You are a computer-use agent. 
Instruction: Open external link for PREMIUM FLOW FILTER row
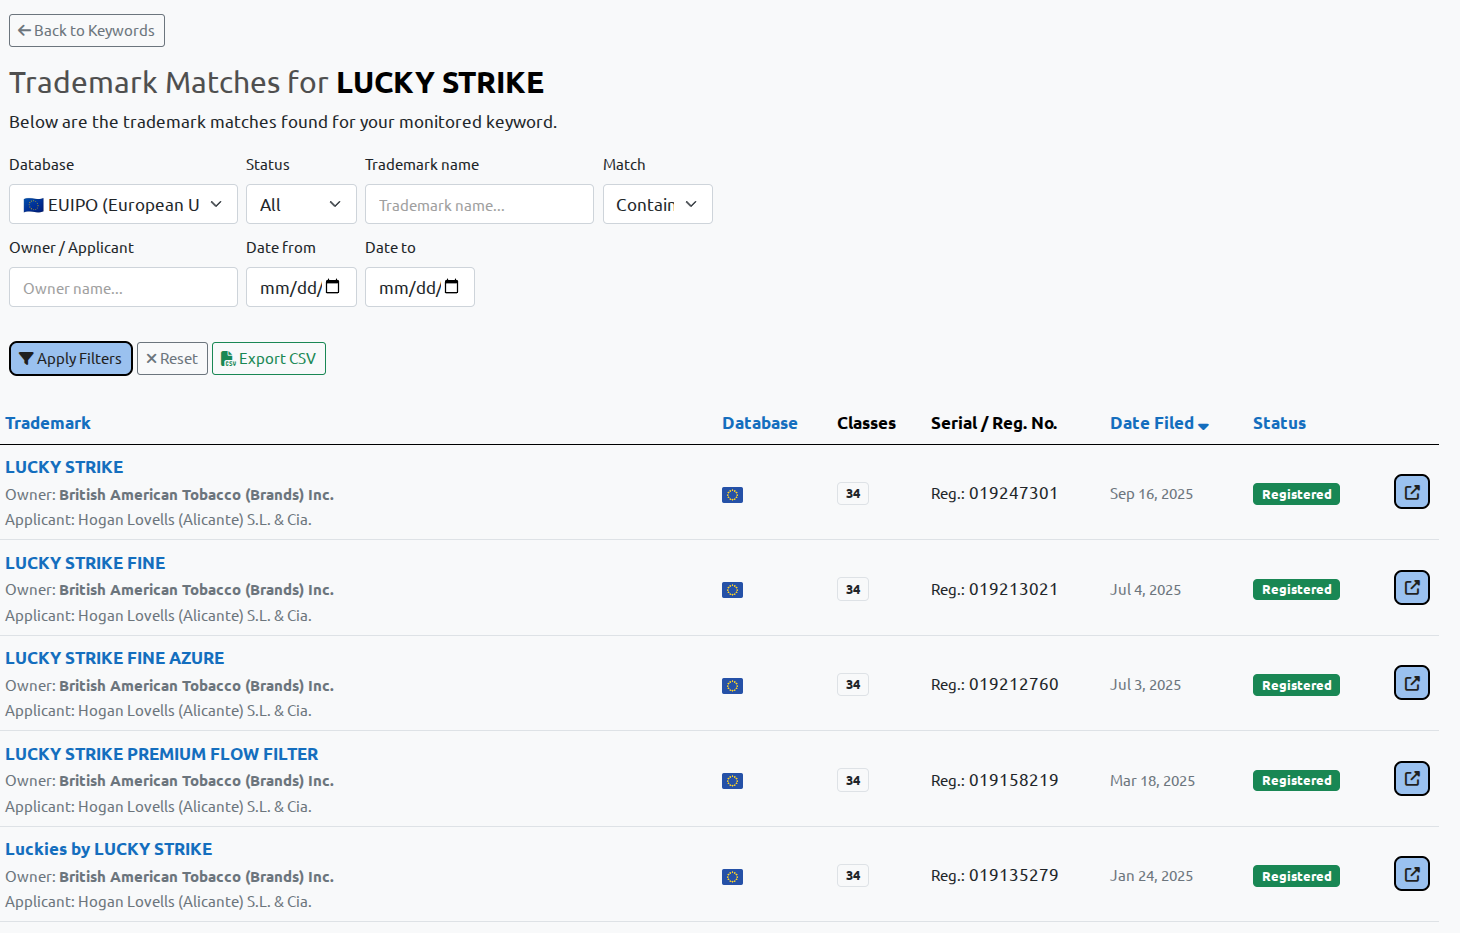(x=1411, y=779)
